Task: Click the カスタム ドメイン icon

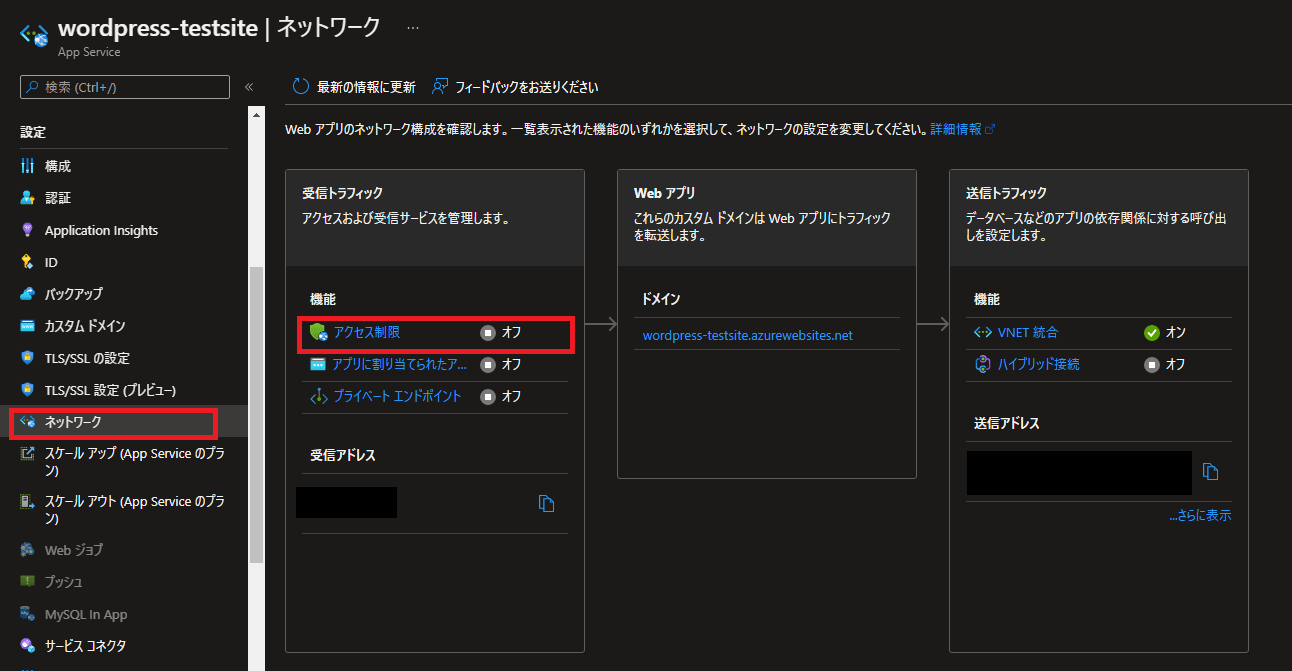Action: [x=27, y=326]
